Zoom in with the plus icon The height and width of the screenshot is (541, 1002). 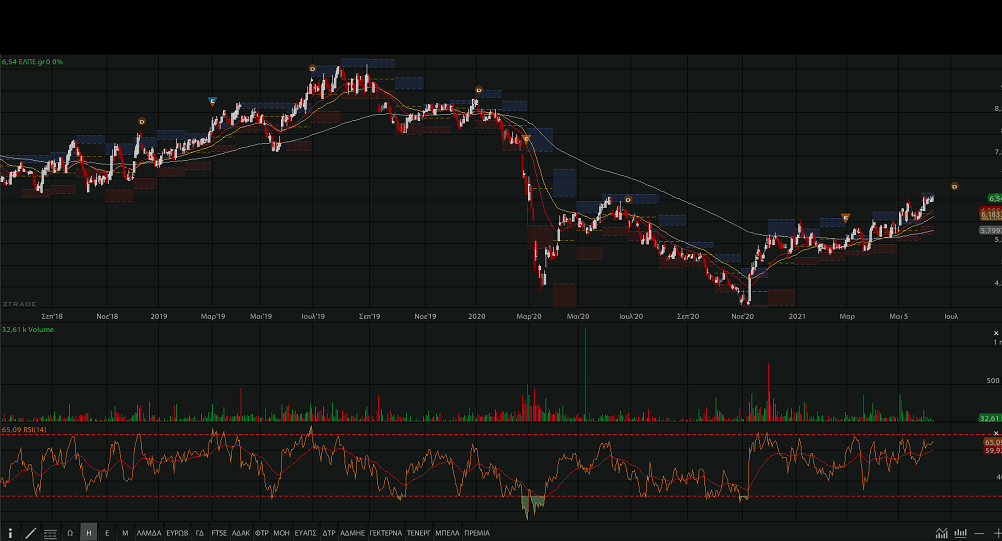(997, 533)
